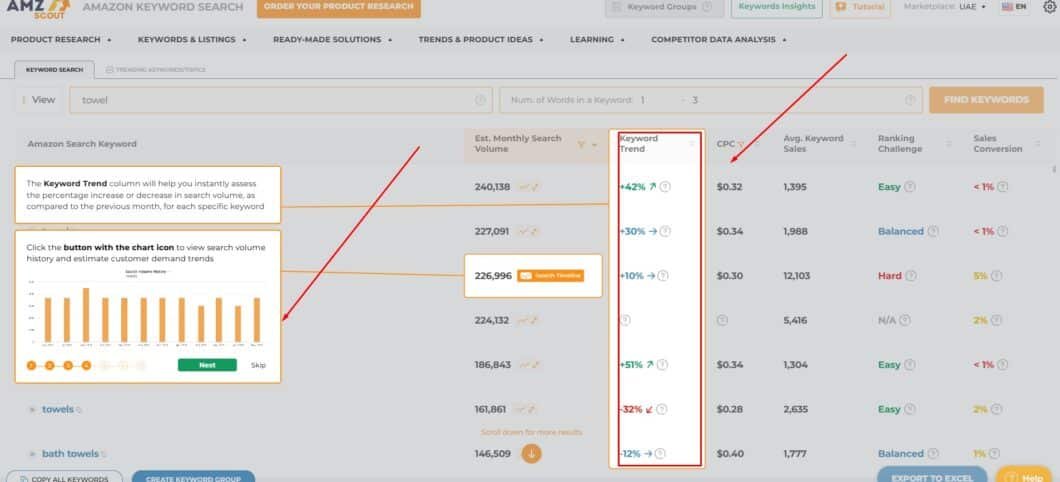Click help icon beside N/A ranking challenge

click(x=905, y=320)
